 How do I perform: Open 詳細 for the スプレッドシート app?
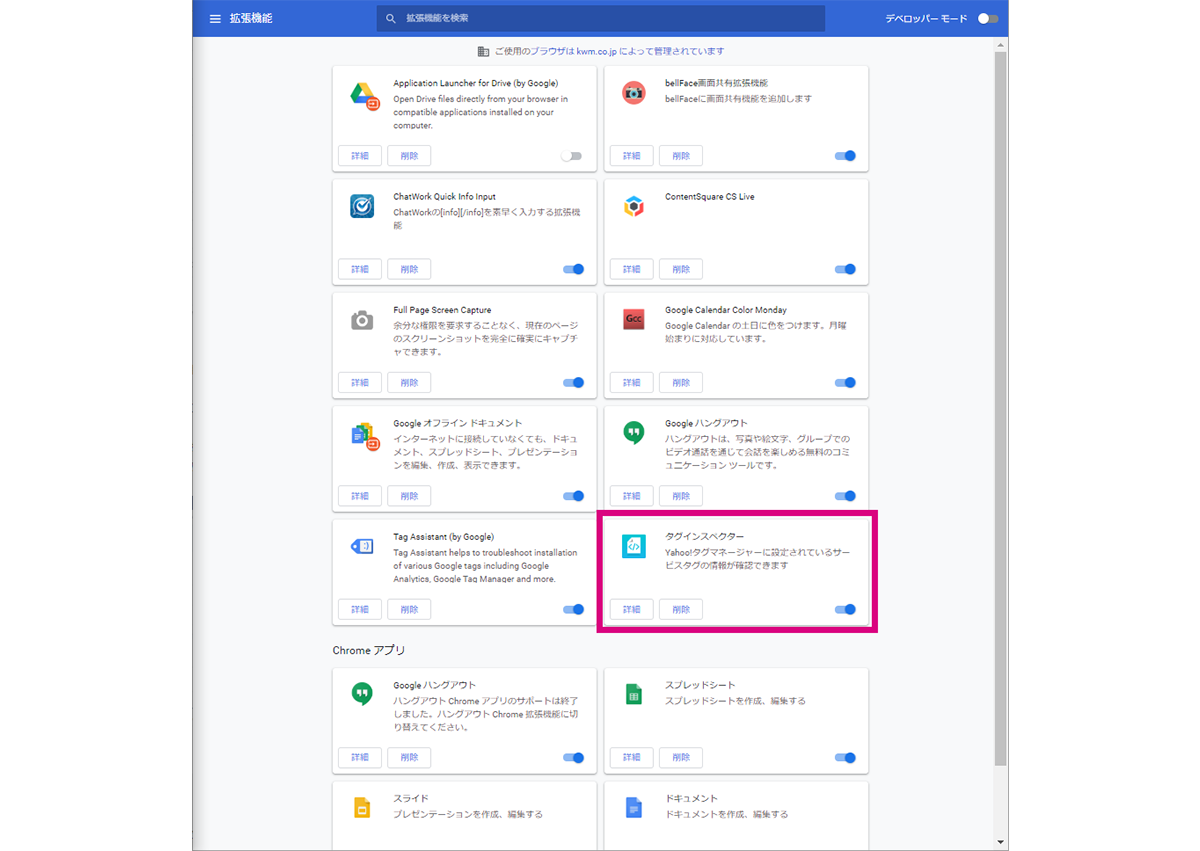point(631,758)
